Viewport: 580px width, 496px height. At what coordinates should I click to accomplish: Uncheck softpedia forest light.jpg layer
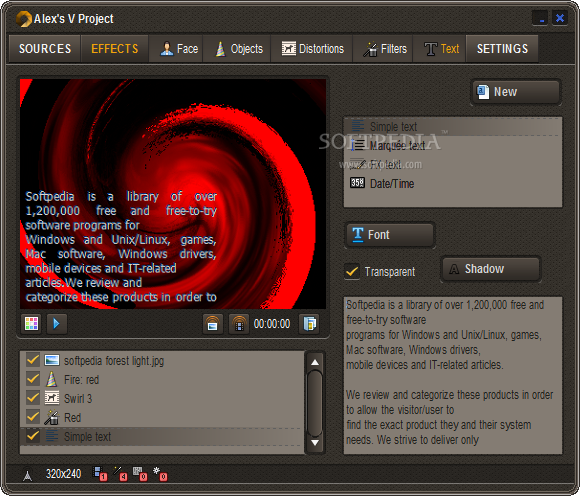click(33, 360)
